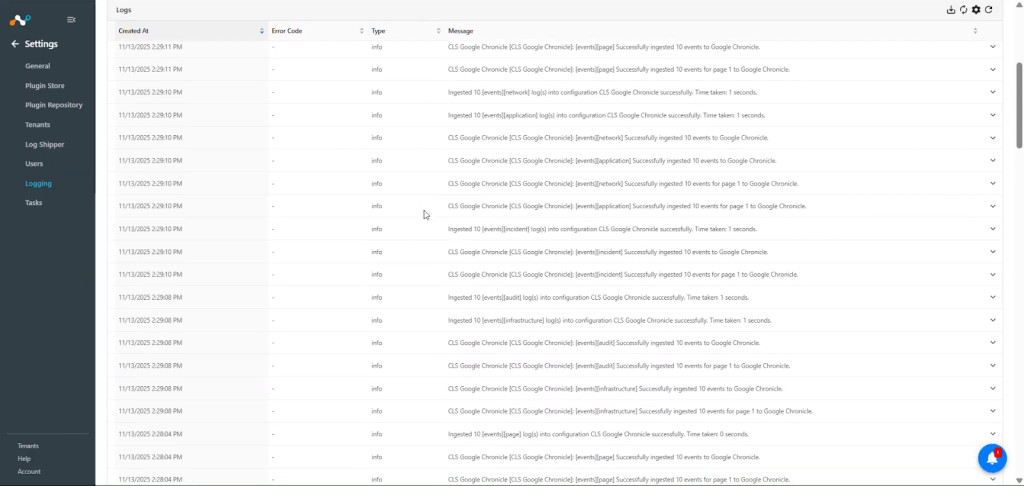Toggle auto-refresh with the circular arrows icon
1024x486 pixels.
(x=963, y=10)
